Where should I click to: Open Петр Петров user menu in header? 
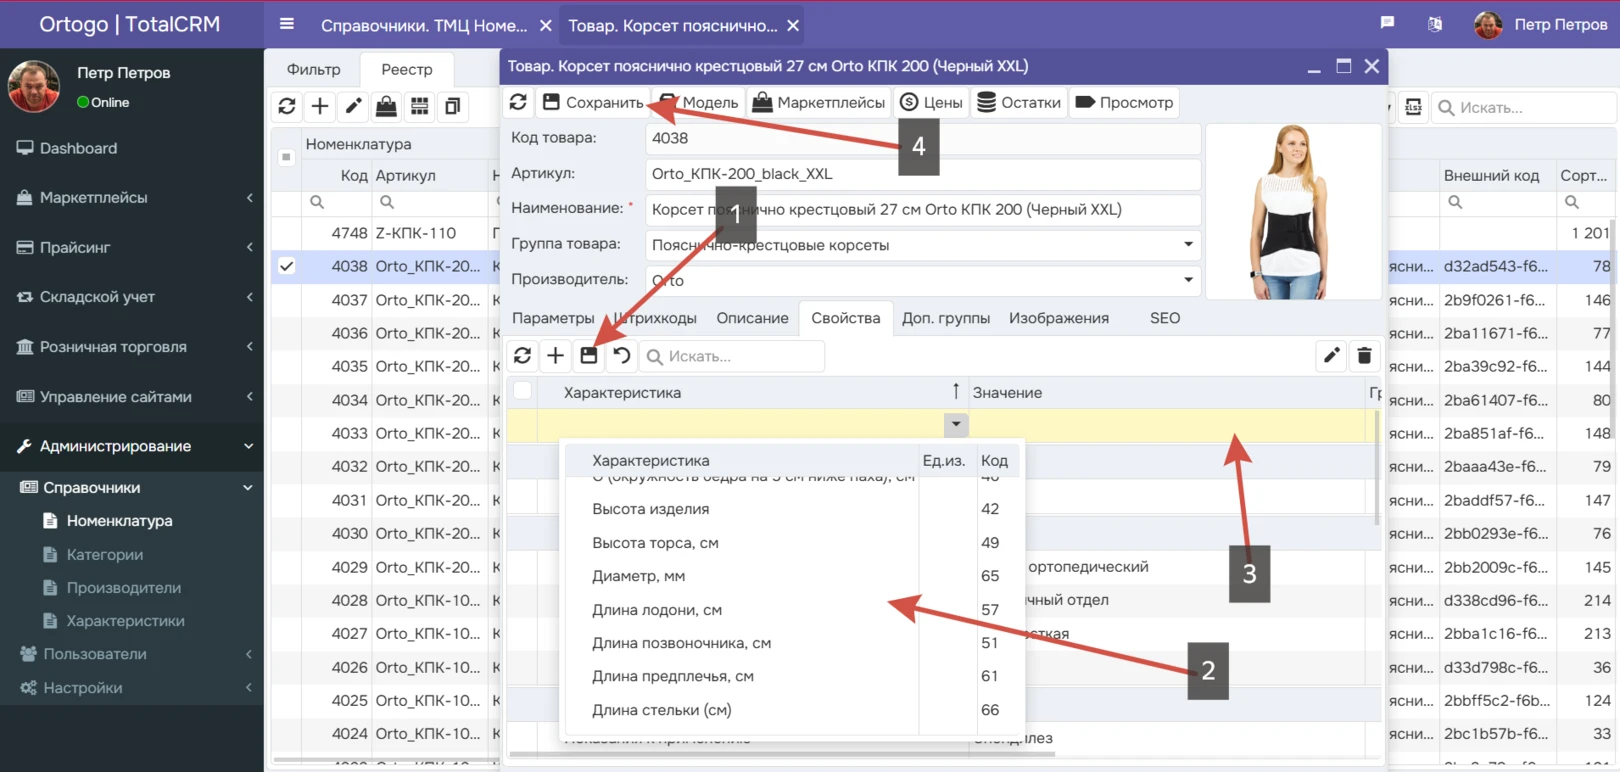point(1540,24)
